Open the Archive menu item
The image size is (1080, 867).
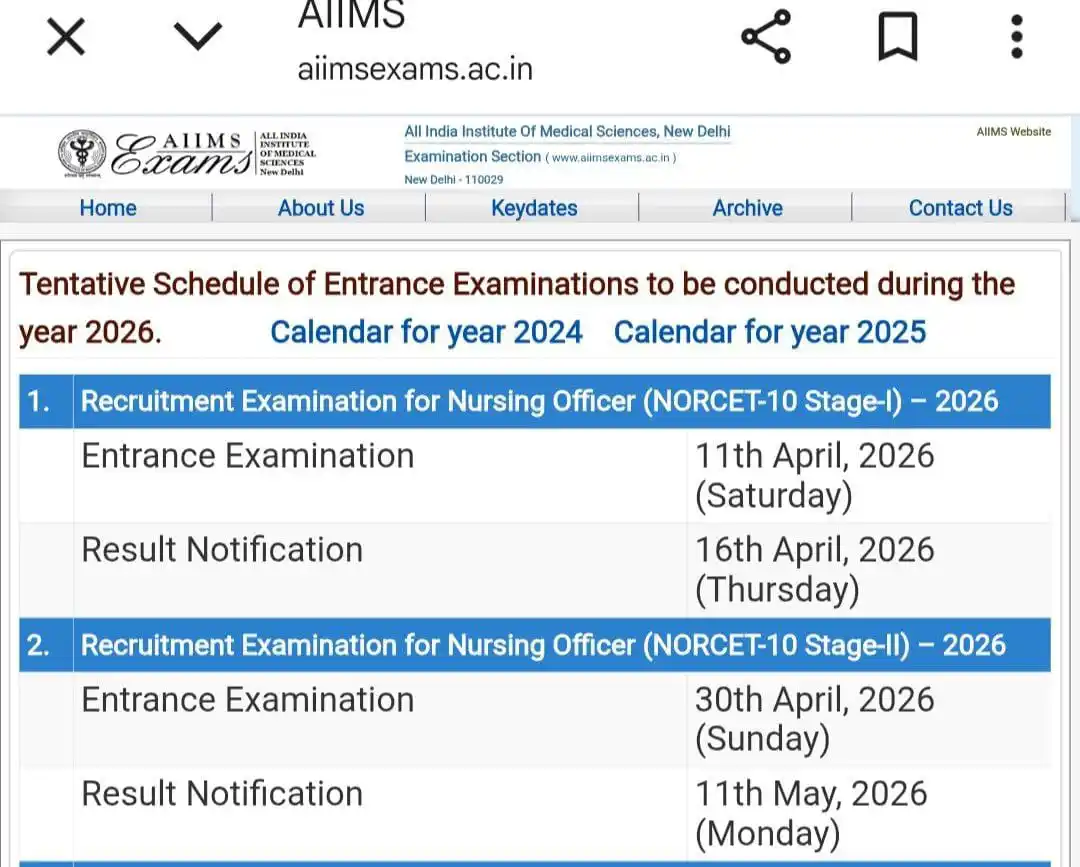tap(747, 208)
